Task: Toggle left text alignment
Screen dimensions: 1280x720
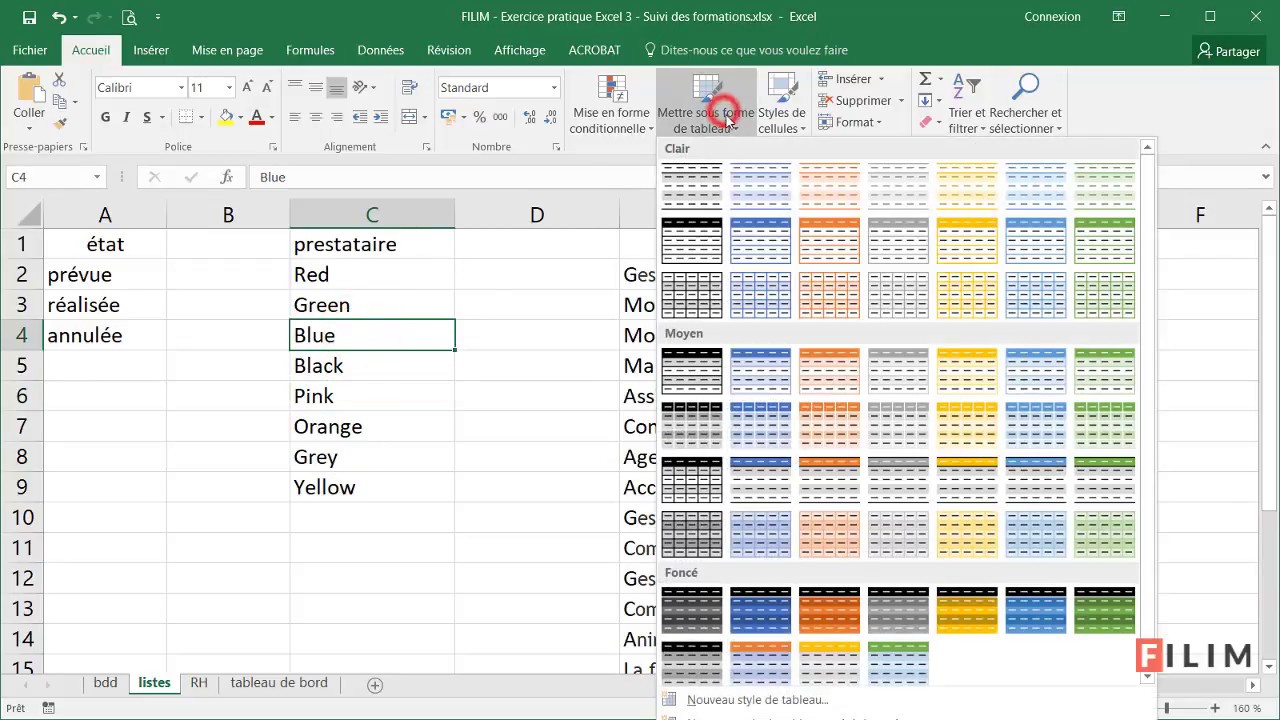Action: pos(294,117)
